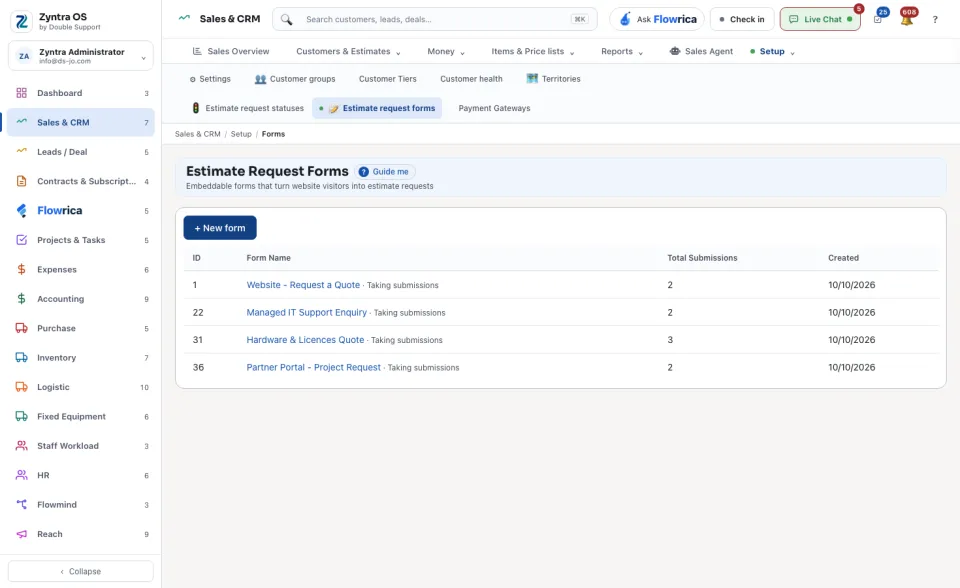Click the search magnifier icon

pos(287,20)
